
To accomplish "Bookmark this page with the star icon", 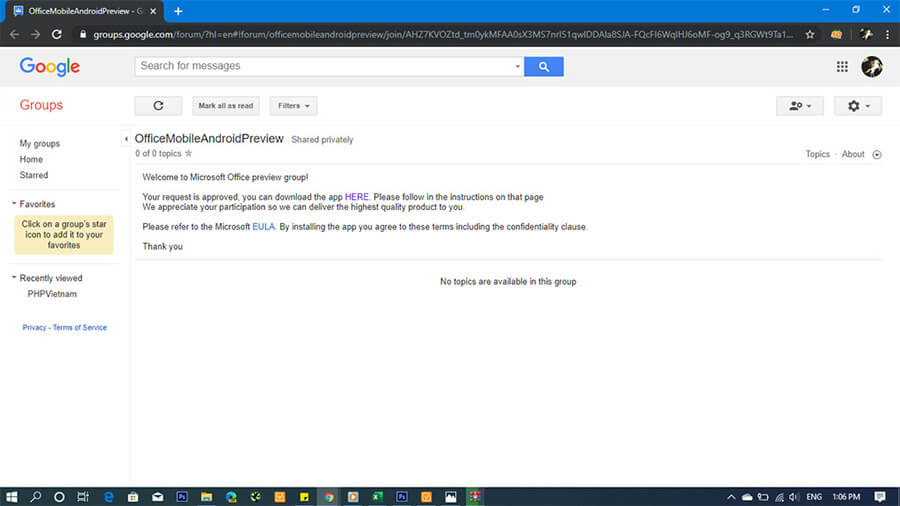I will tap(809, 34).
